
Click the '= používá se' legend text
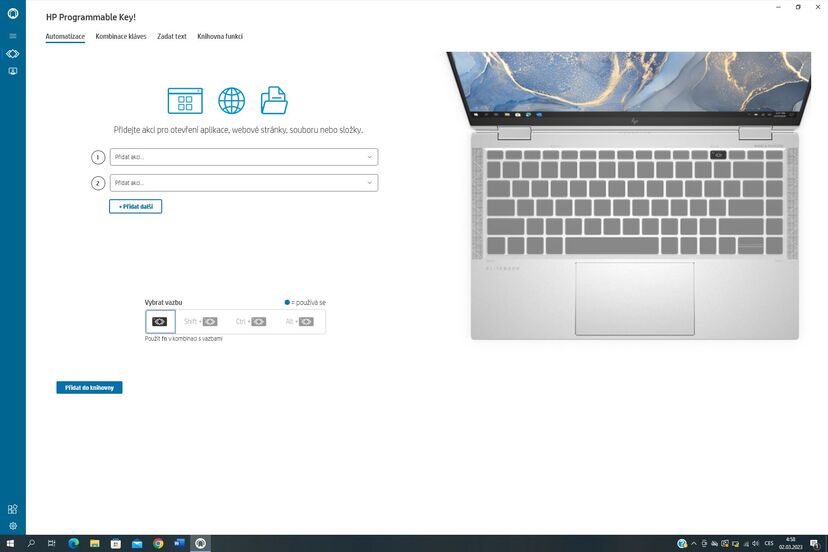(308, 303)
